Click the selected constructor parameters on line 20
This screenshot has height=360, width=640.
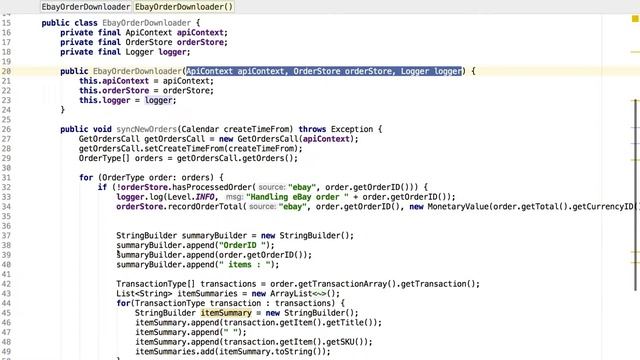(x=324, y=71)
